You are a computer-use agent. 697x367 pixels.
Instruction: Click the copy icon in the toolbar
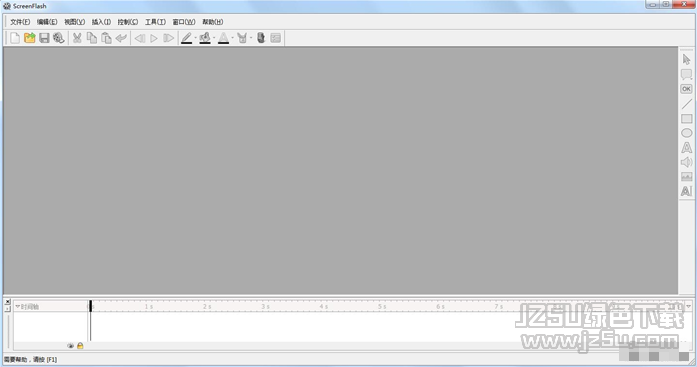[x=92, y=38]
